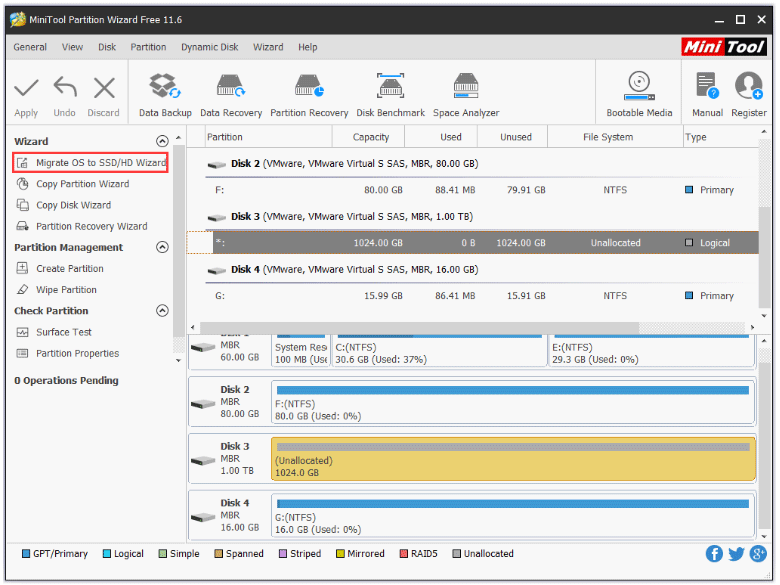Select the G:(NTFS) 16.0 GB block
This screenshot has height=585, width=780.
[x=513, y=516]
